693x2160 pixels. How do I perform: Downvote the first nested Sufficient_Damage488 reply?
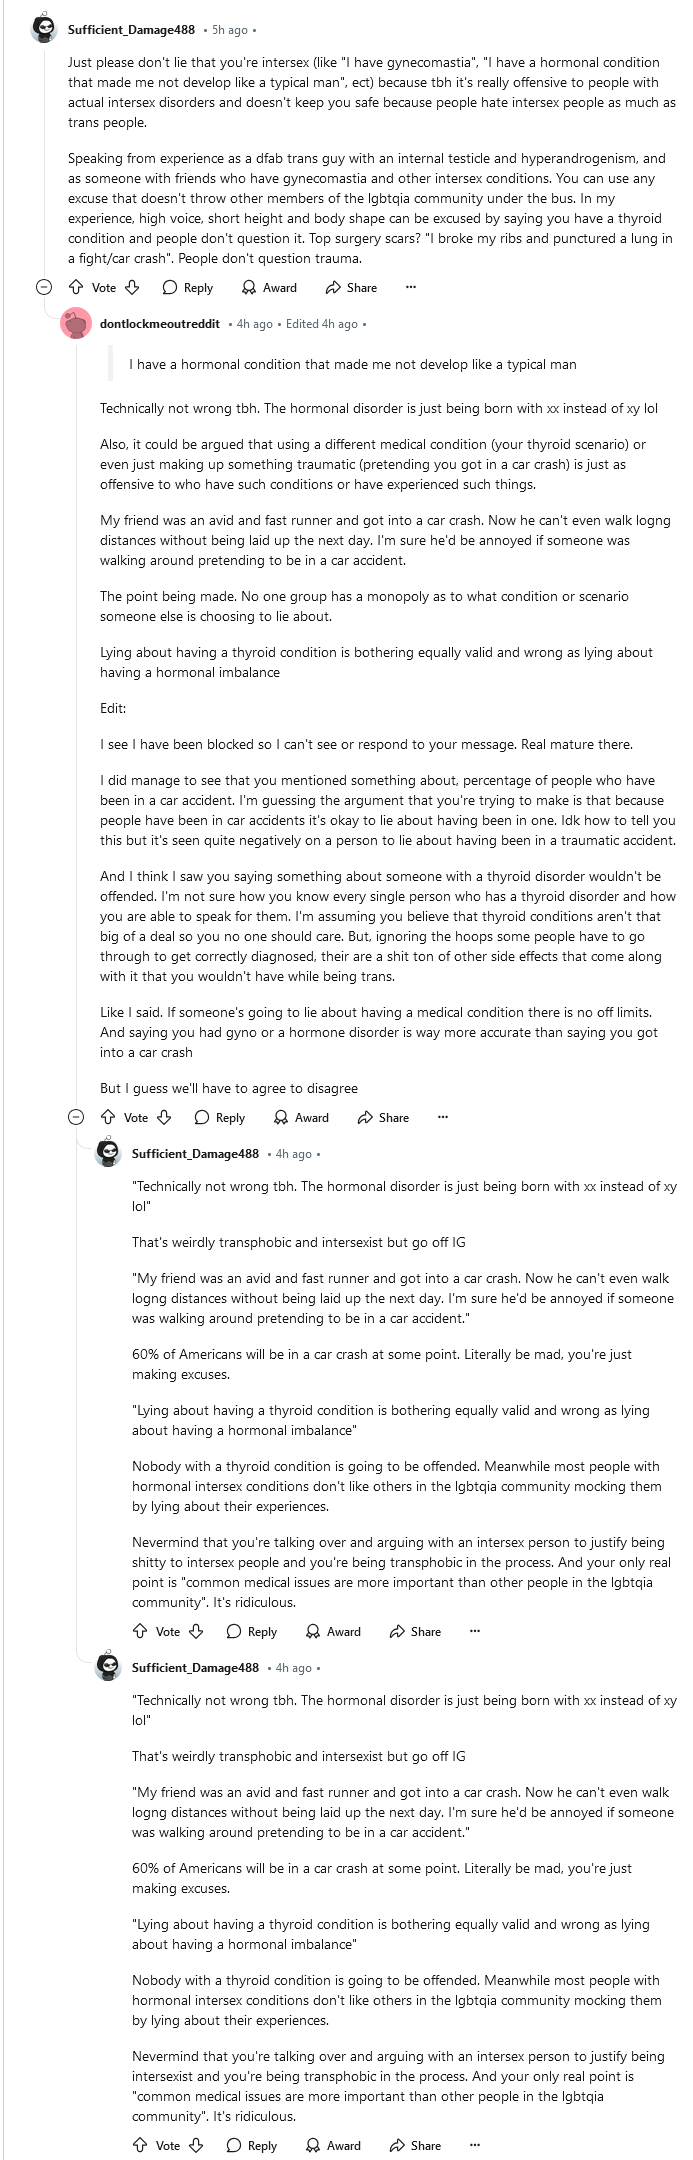coord(196,1631)
